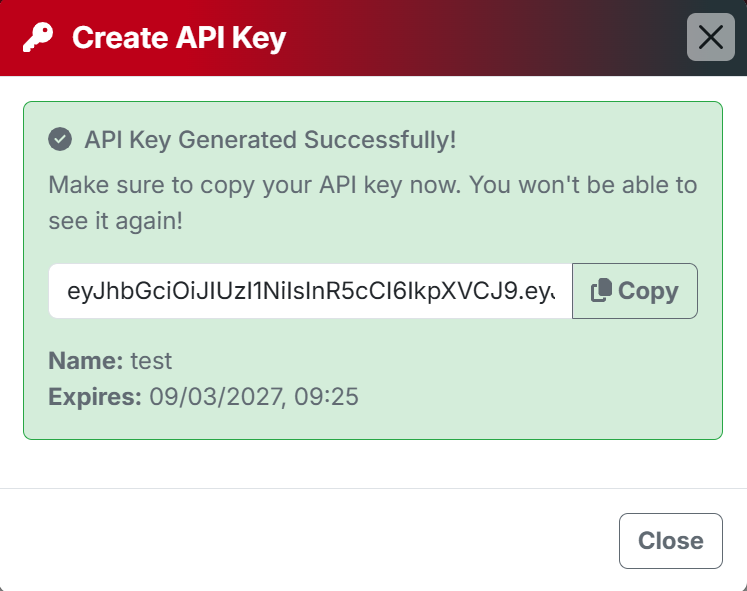Click the "Make sure to copy" warning text
Viewport: 747px width, 591px height.
372,186
